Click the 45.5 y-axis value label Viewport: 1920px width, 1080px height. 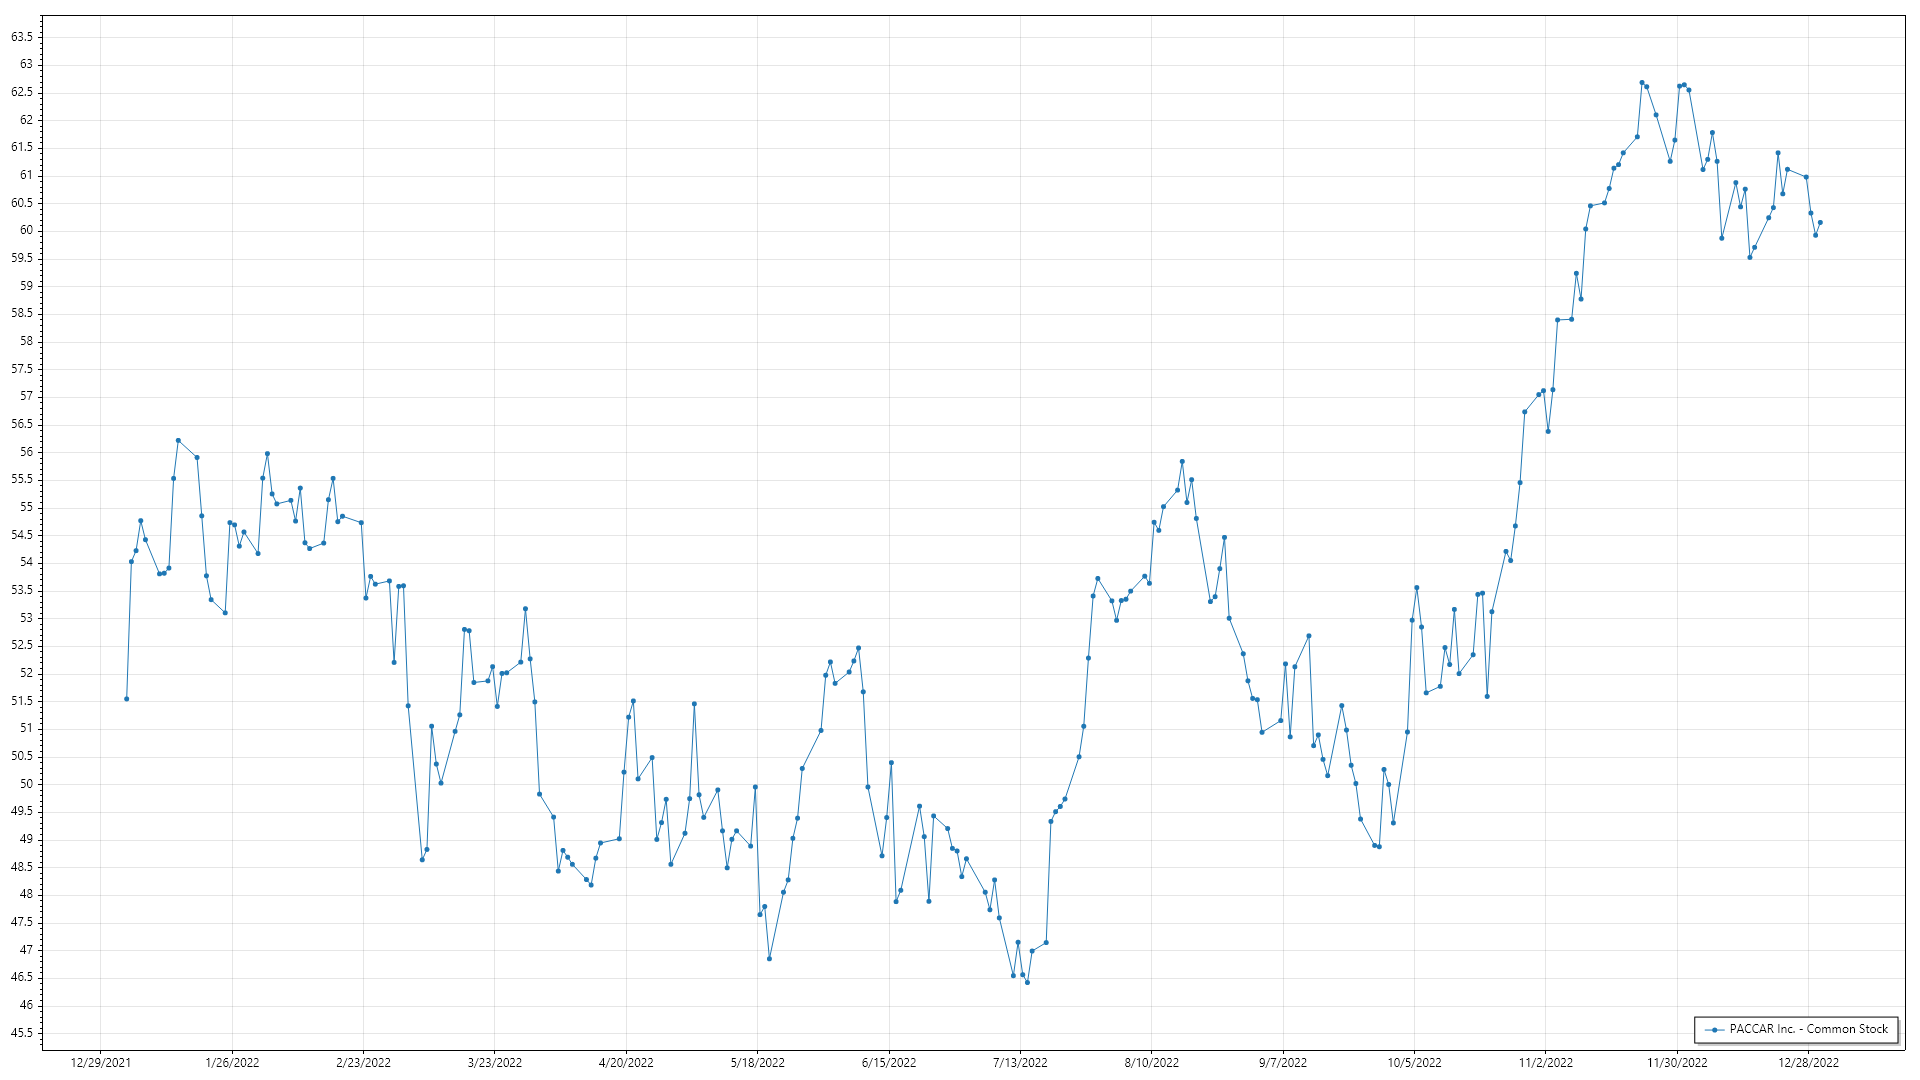(x=22, y=1033)
